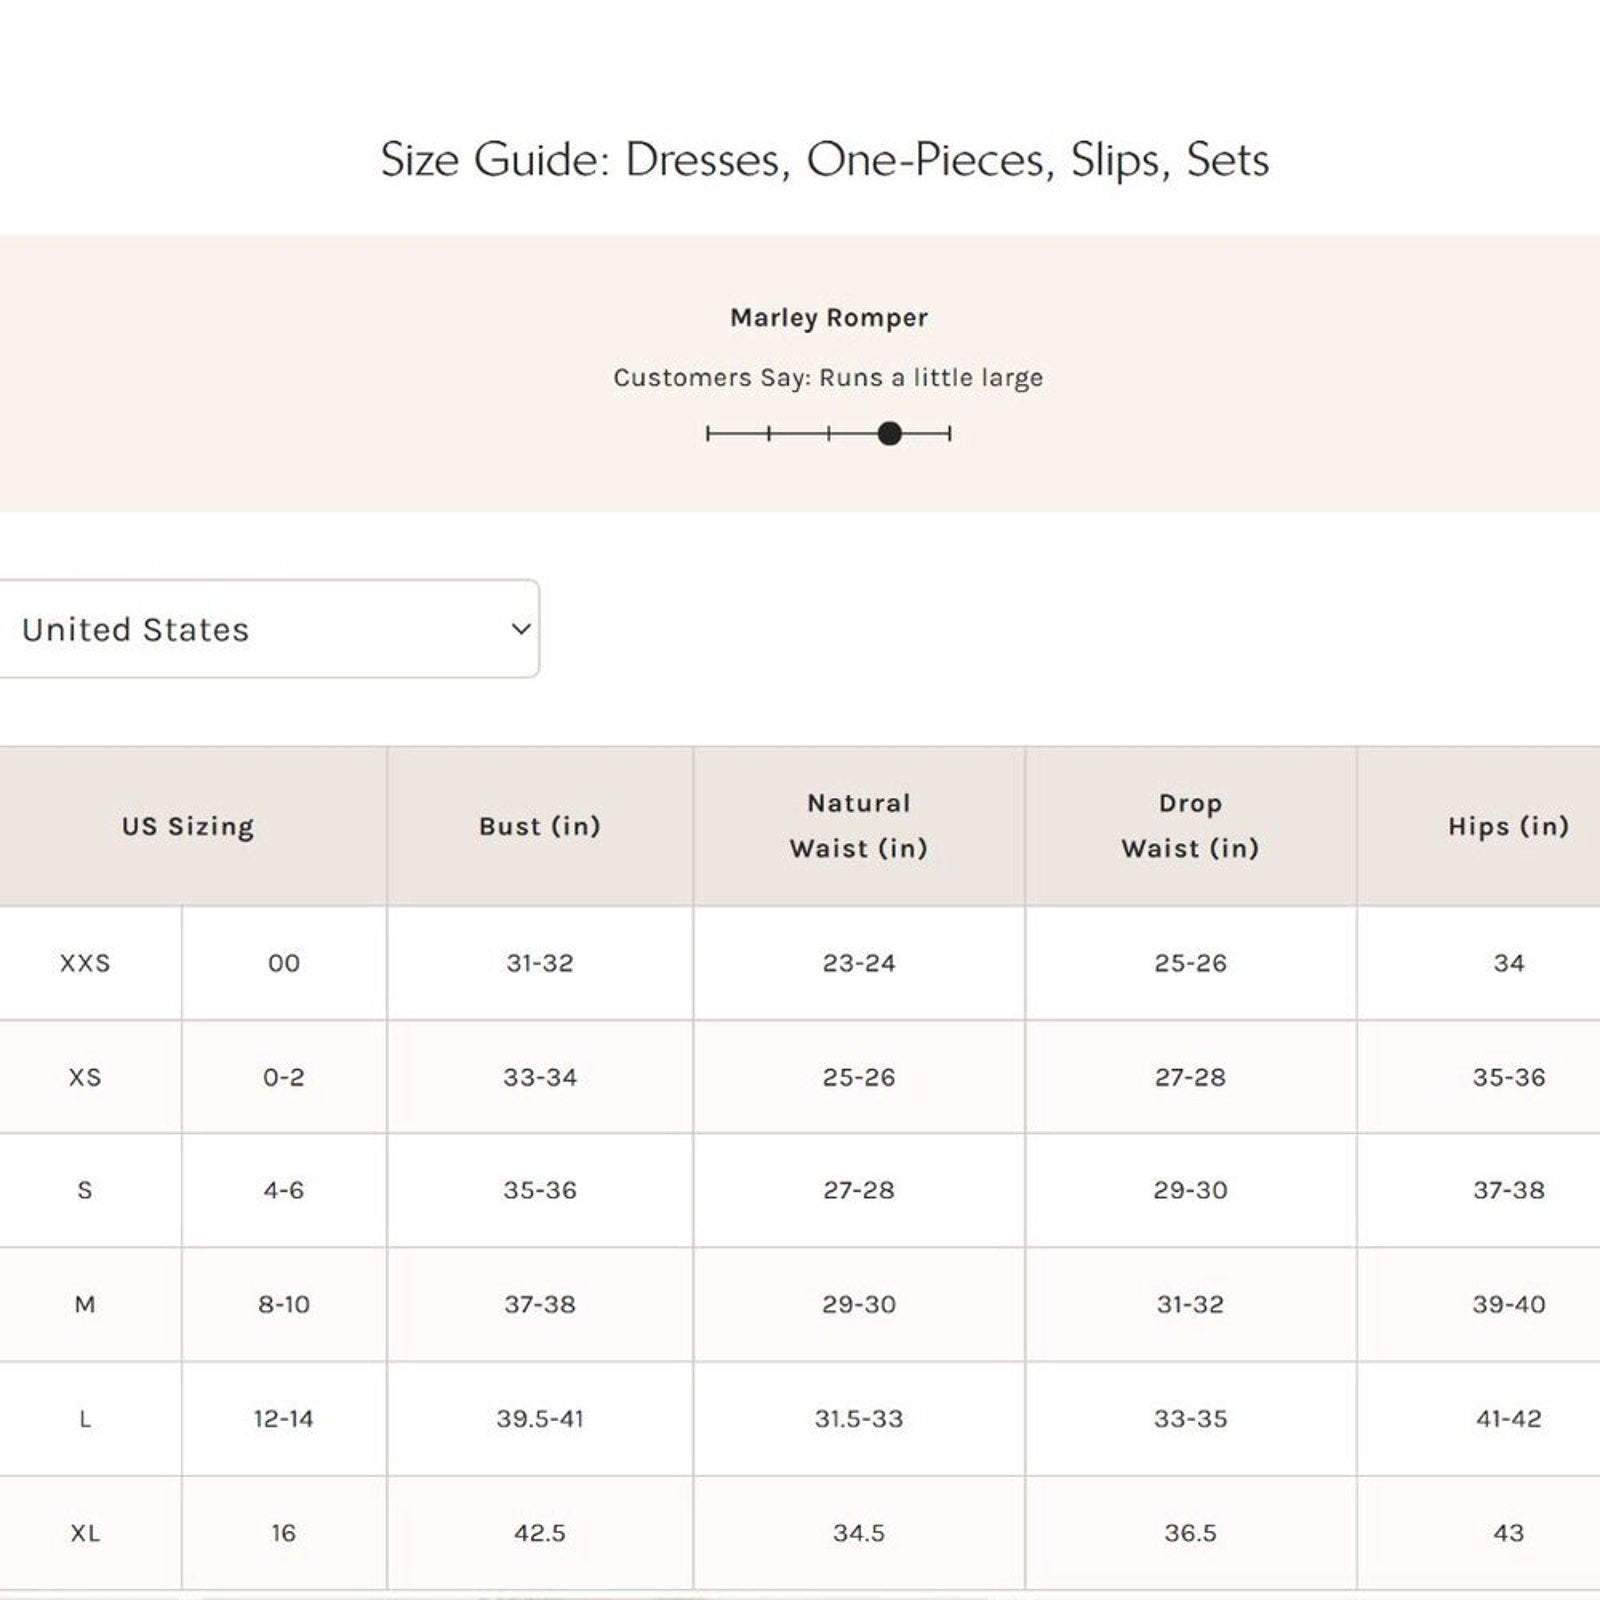
Task: Click the dropdown chevron arrow beside United States
Action: click(520, 629)
